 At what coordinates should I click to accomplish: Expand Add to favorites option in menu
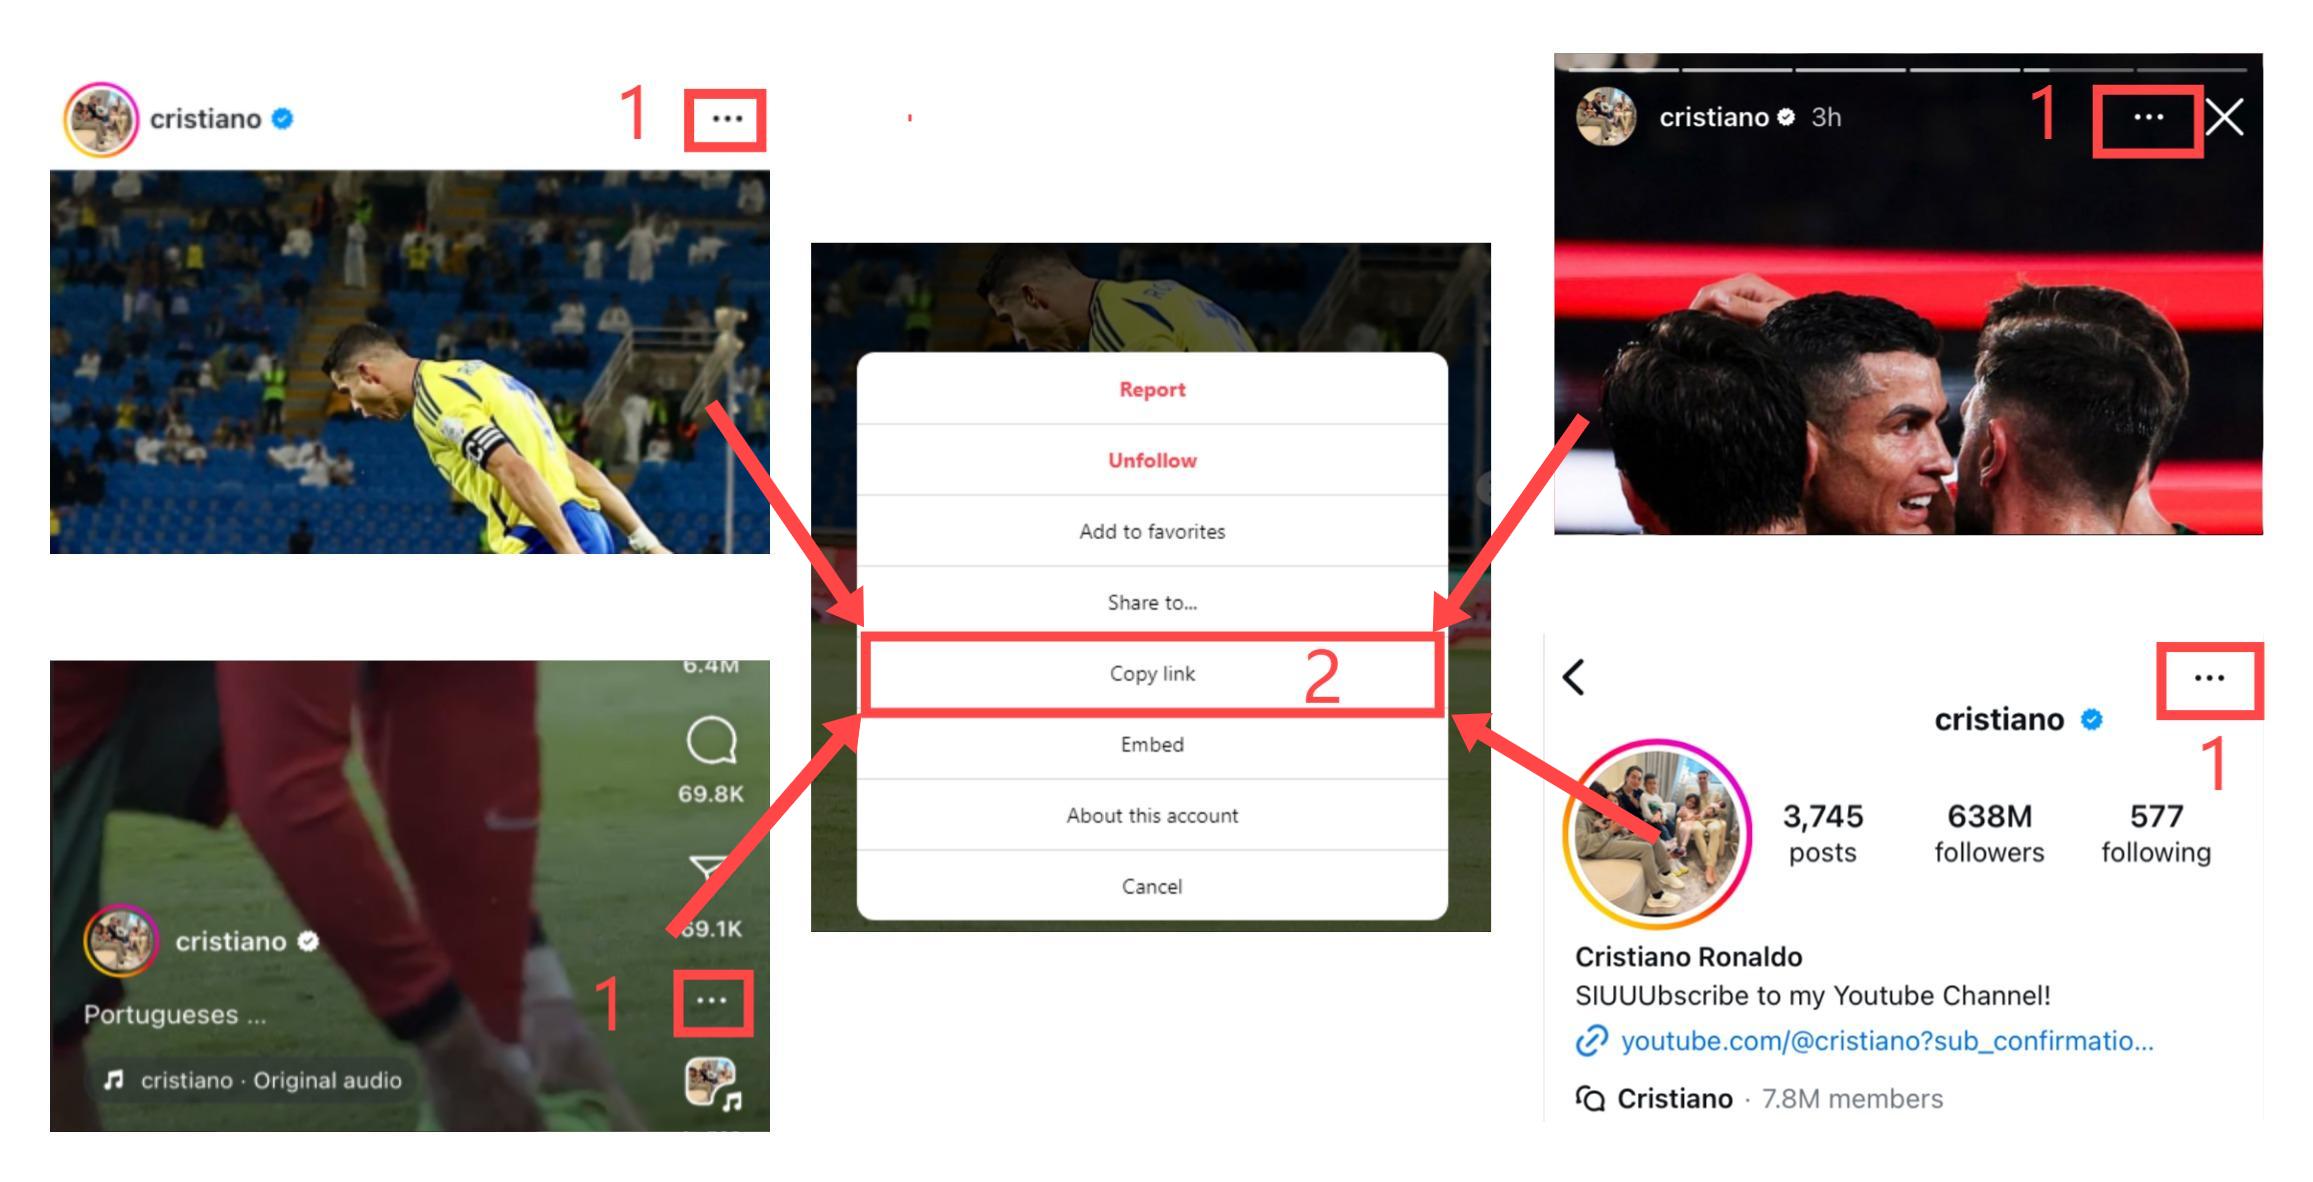[x=1151, y=531]
